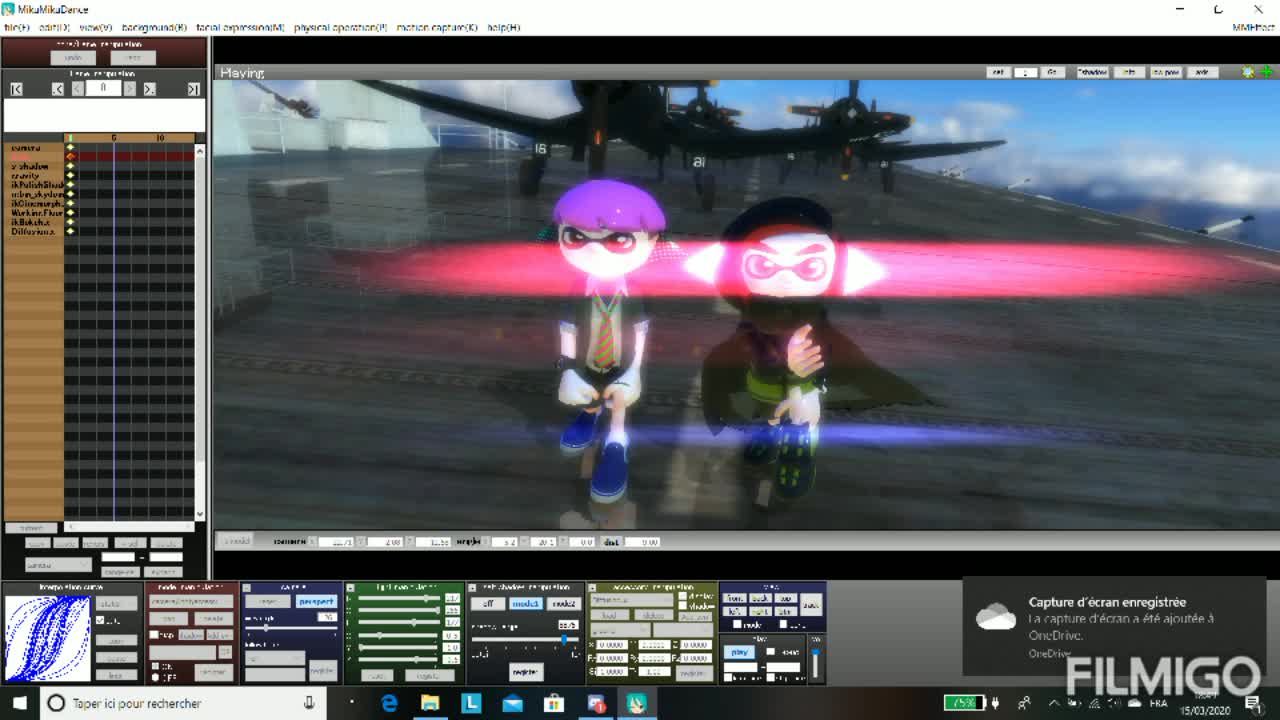Select the perspect camera view button
Image resolution: width=1280 pixels, height=720 pixels.
click(x=316, y=602)
